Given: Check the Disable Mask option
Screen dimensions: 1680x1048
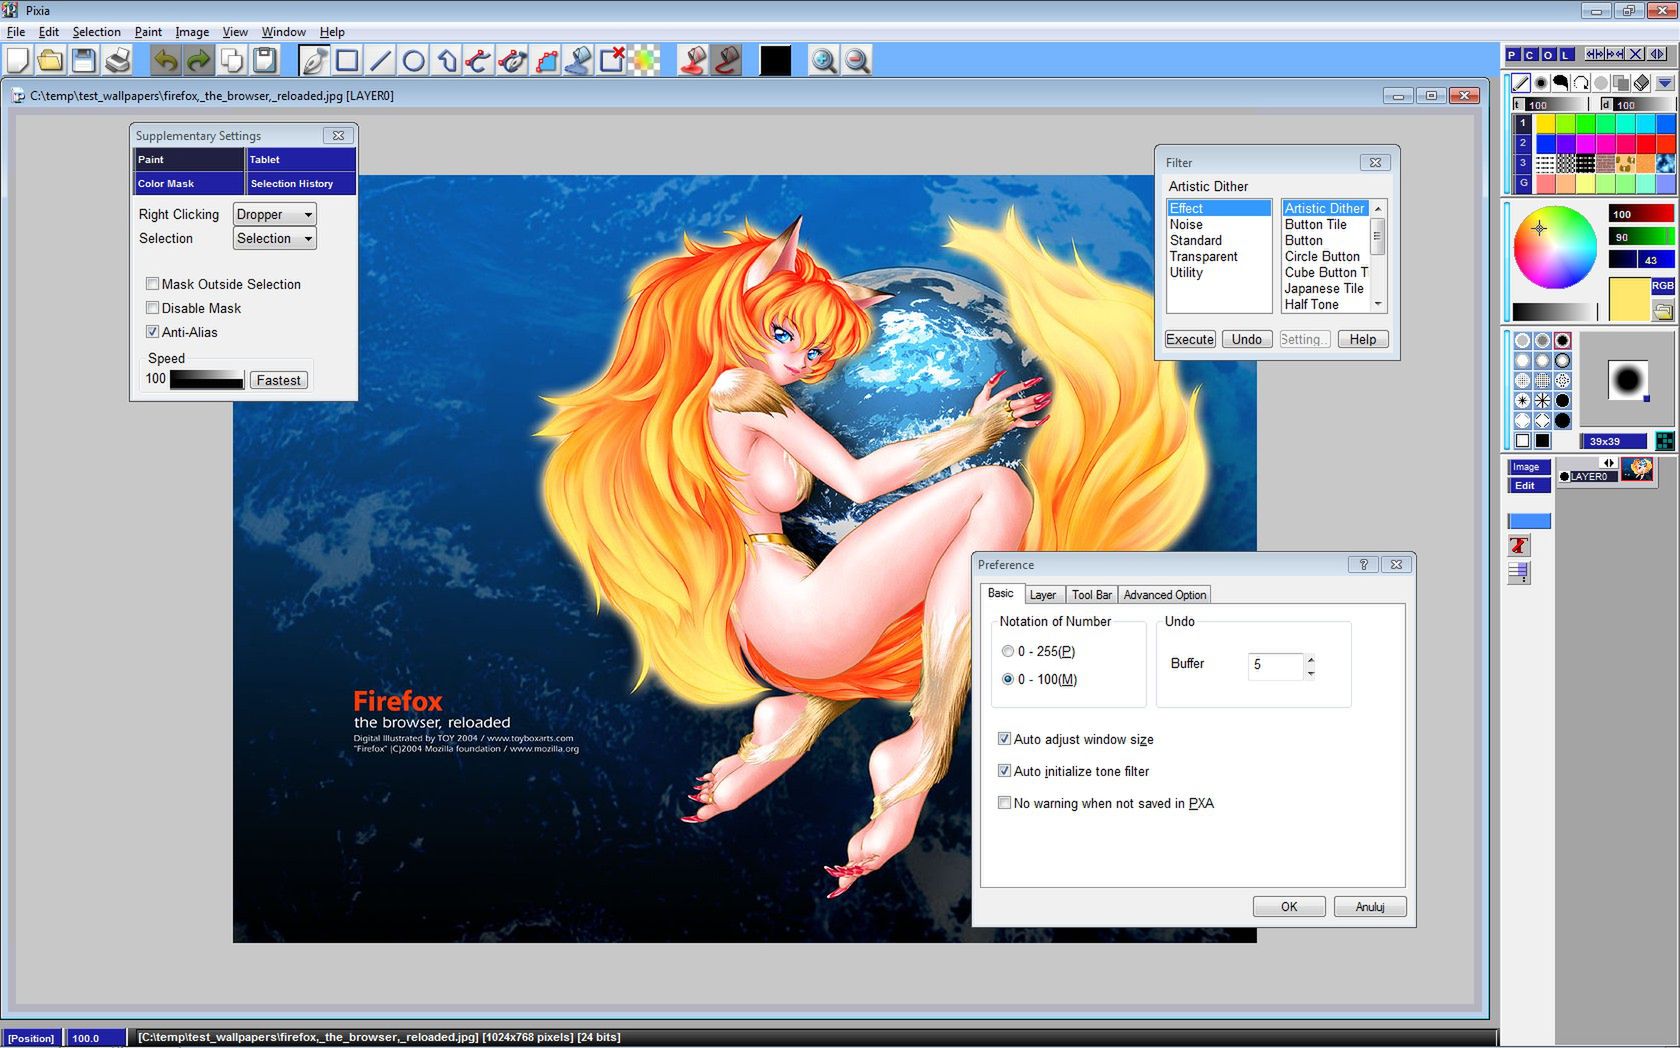Looking at the screenshot, I should (153, 308).
